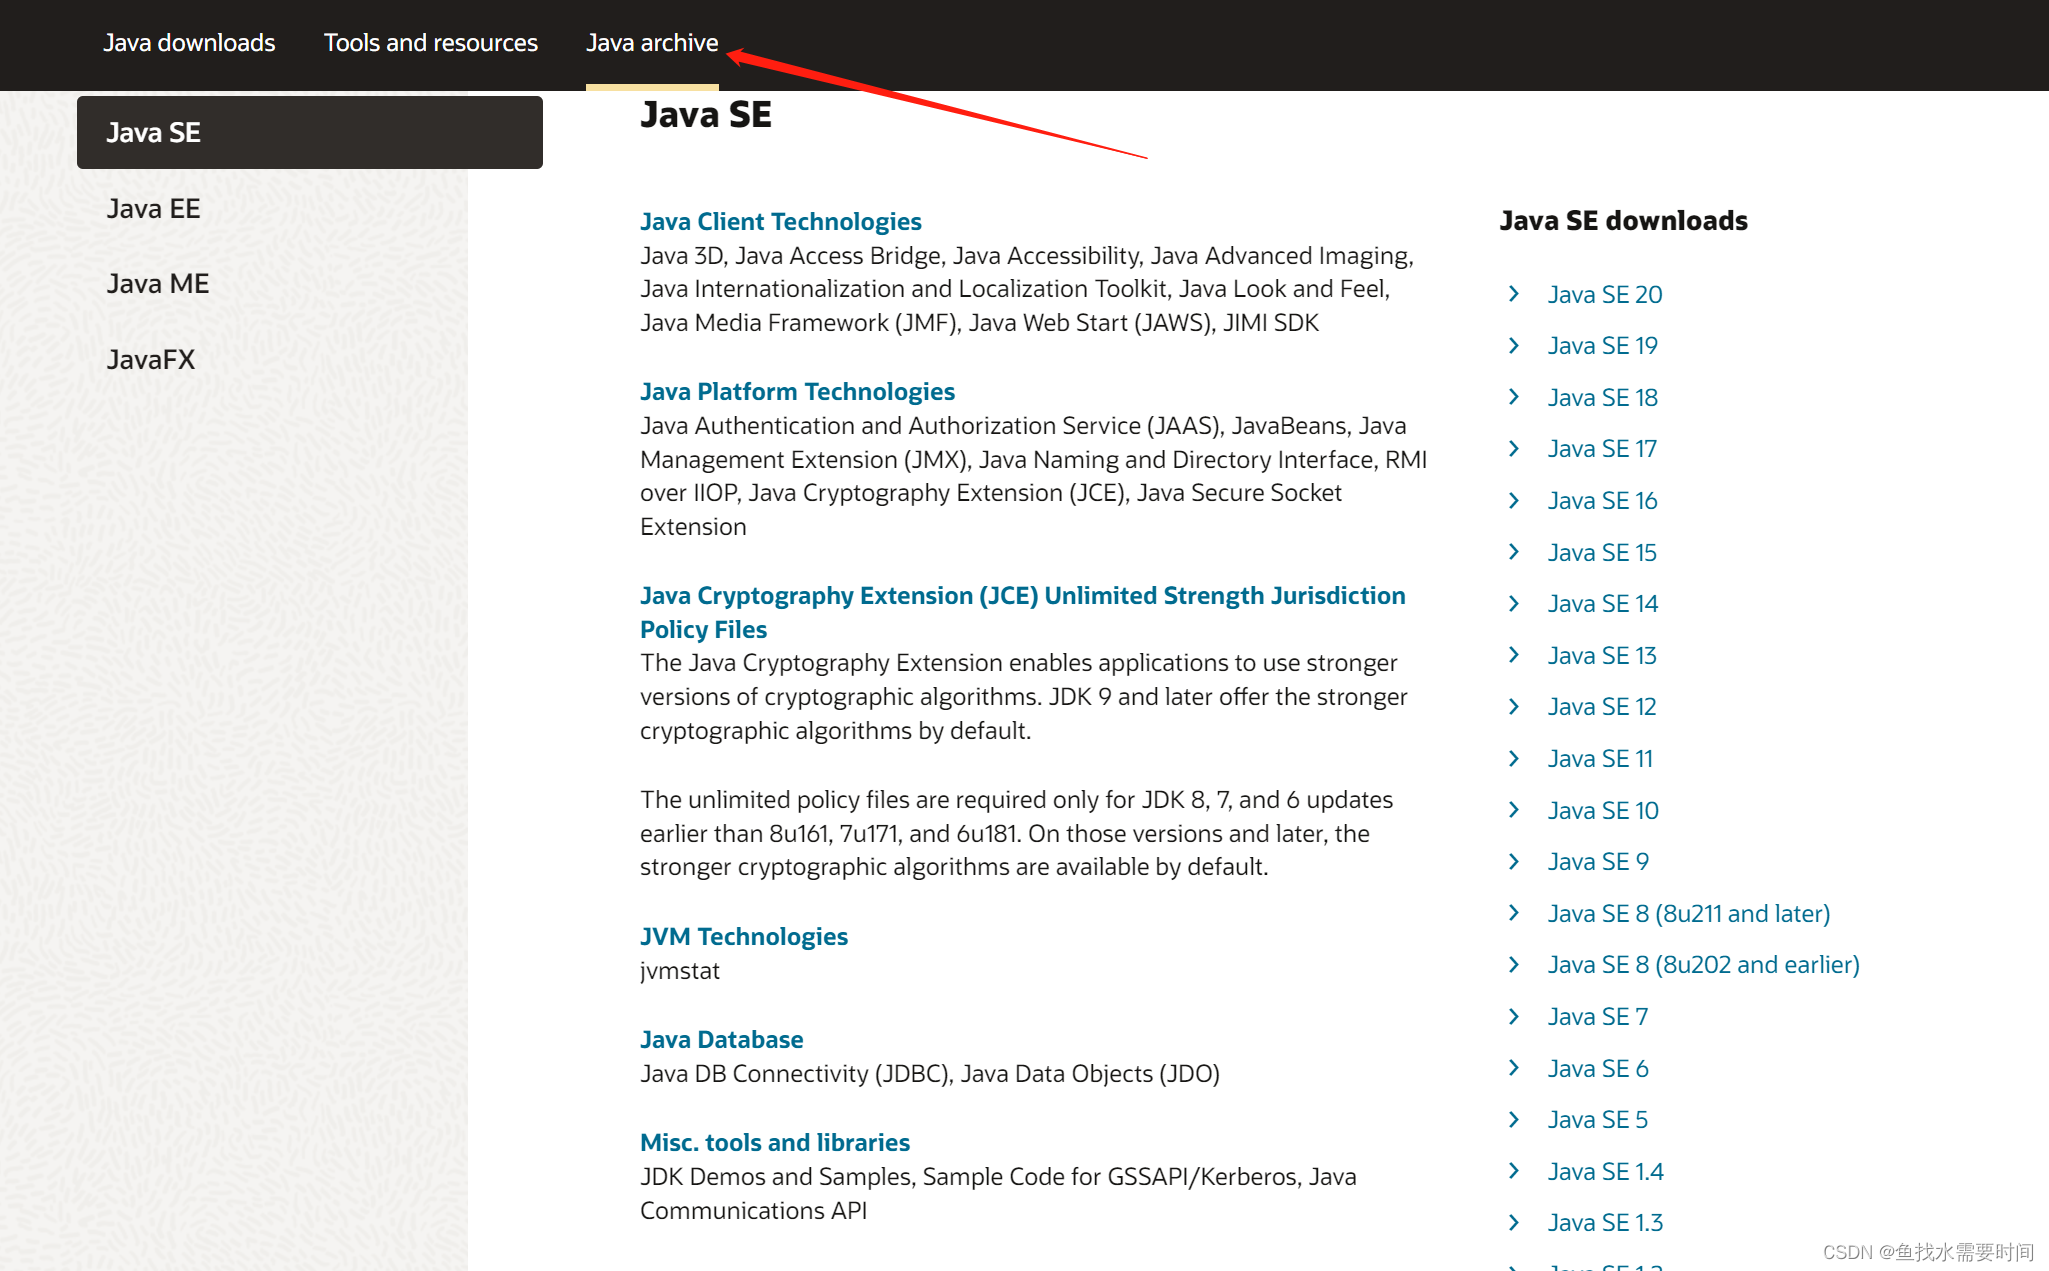Open Misc. tools and libraries page
This screenshot has width=2049, height=1271.
point(774,1142)
